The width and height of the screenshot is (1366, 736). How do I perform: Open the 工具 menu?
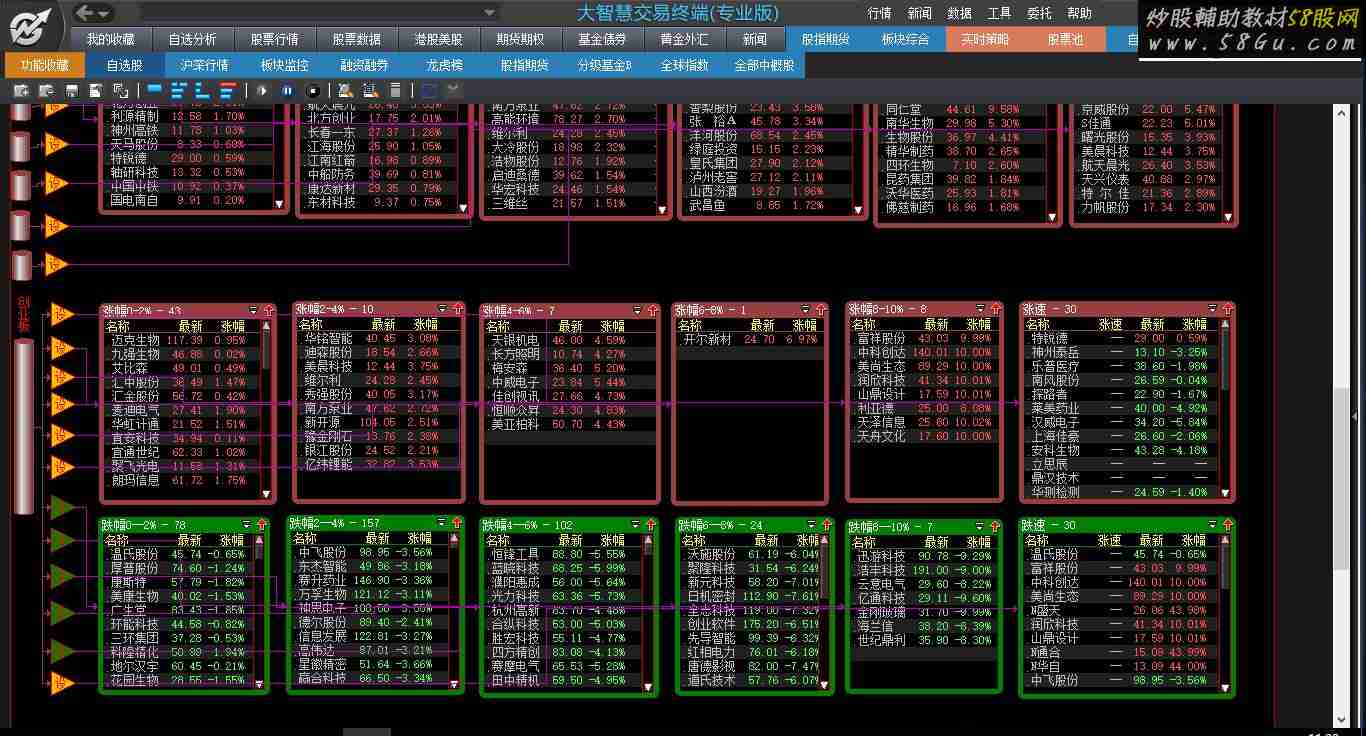point(999,13)
